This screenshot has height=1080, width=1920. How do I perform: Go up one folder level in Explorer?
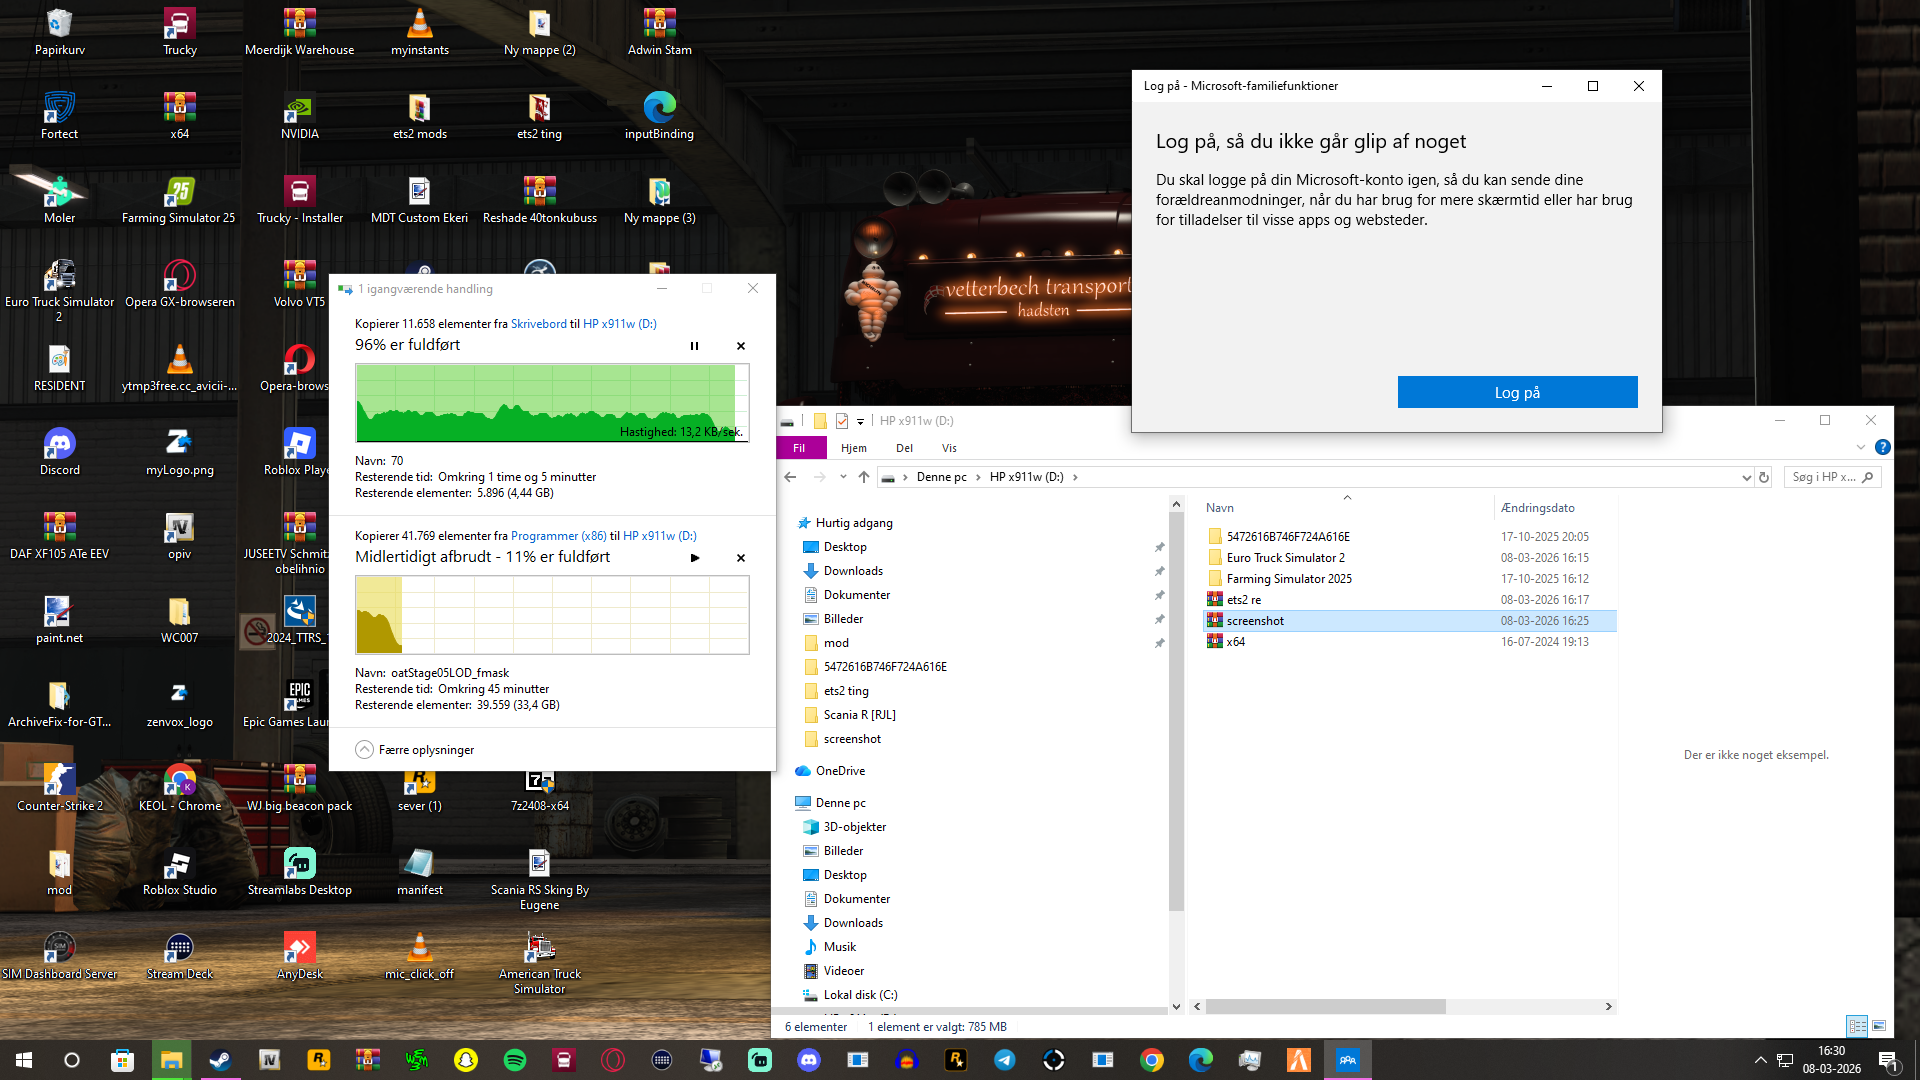[864, 477]
